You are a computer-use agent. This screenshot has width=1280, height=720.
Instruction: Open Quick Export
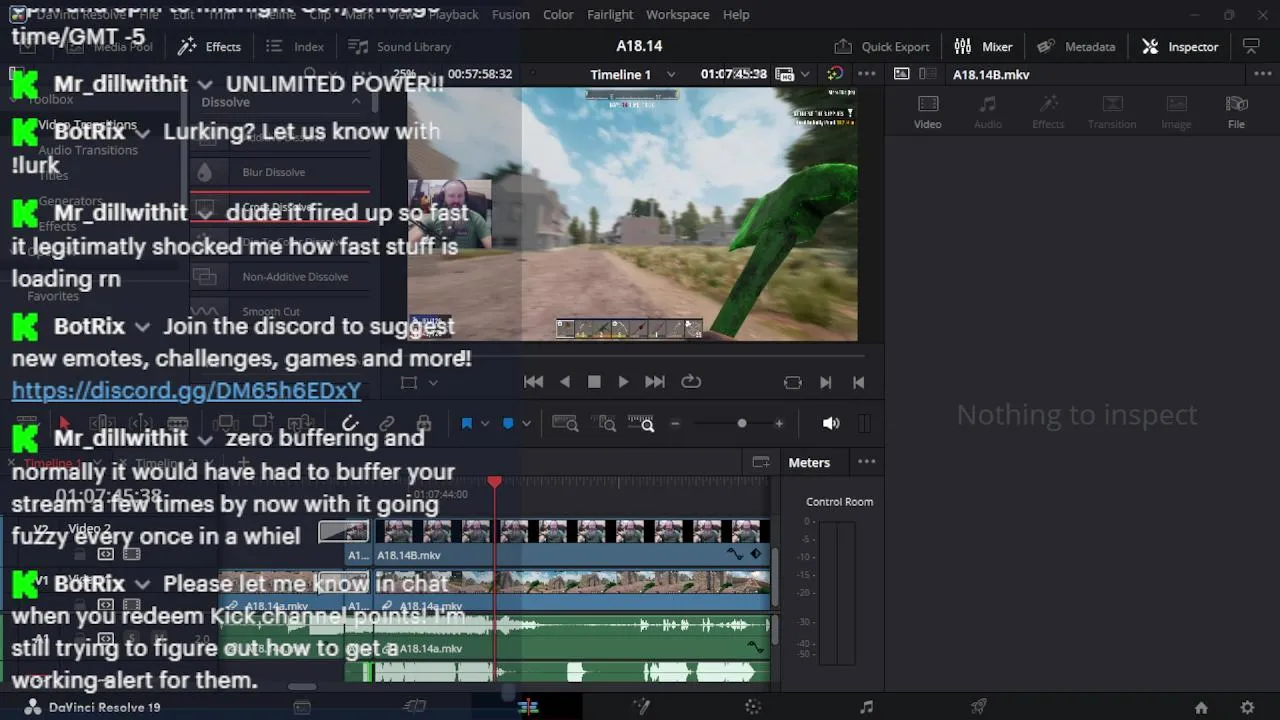(882, 46)
